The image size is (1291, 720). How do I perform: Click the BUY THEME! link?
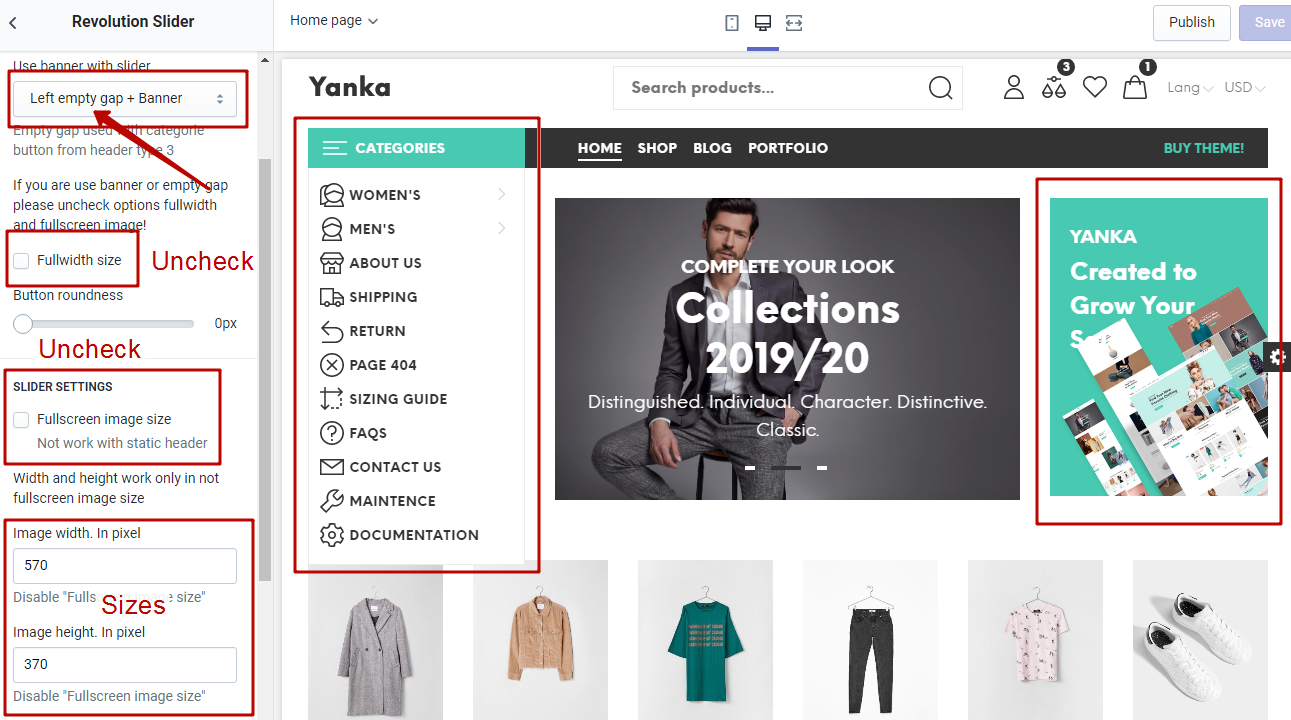point(1203,147)
